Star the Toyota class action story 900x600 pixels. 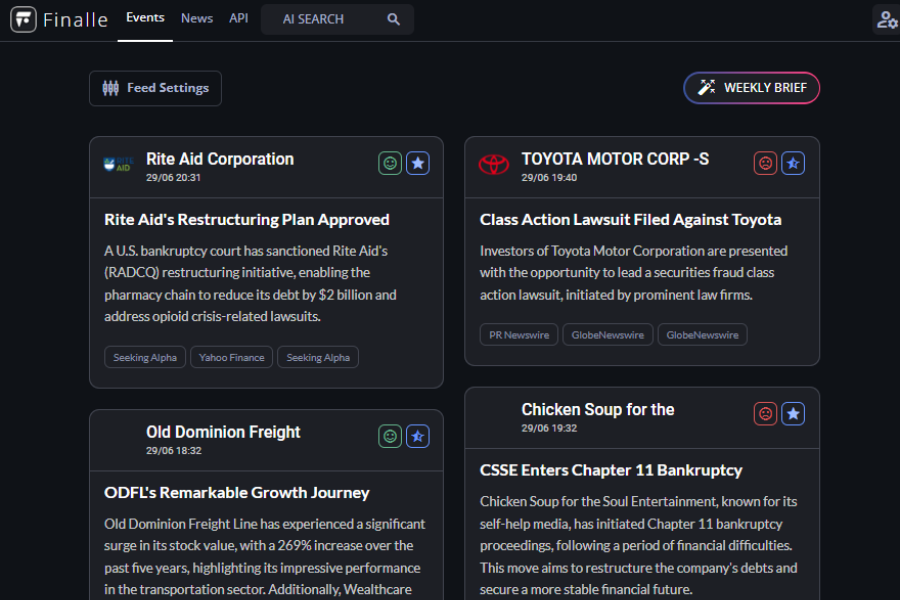coord(793,162)
